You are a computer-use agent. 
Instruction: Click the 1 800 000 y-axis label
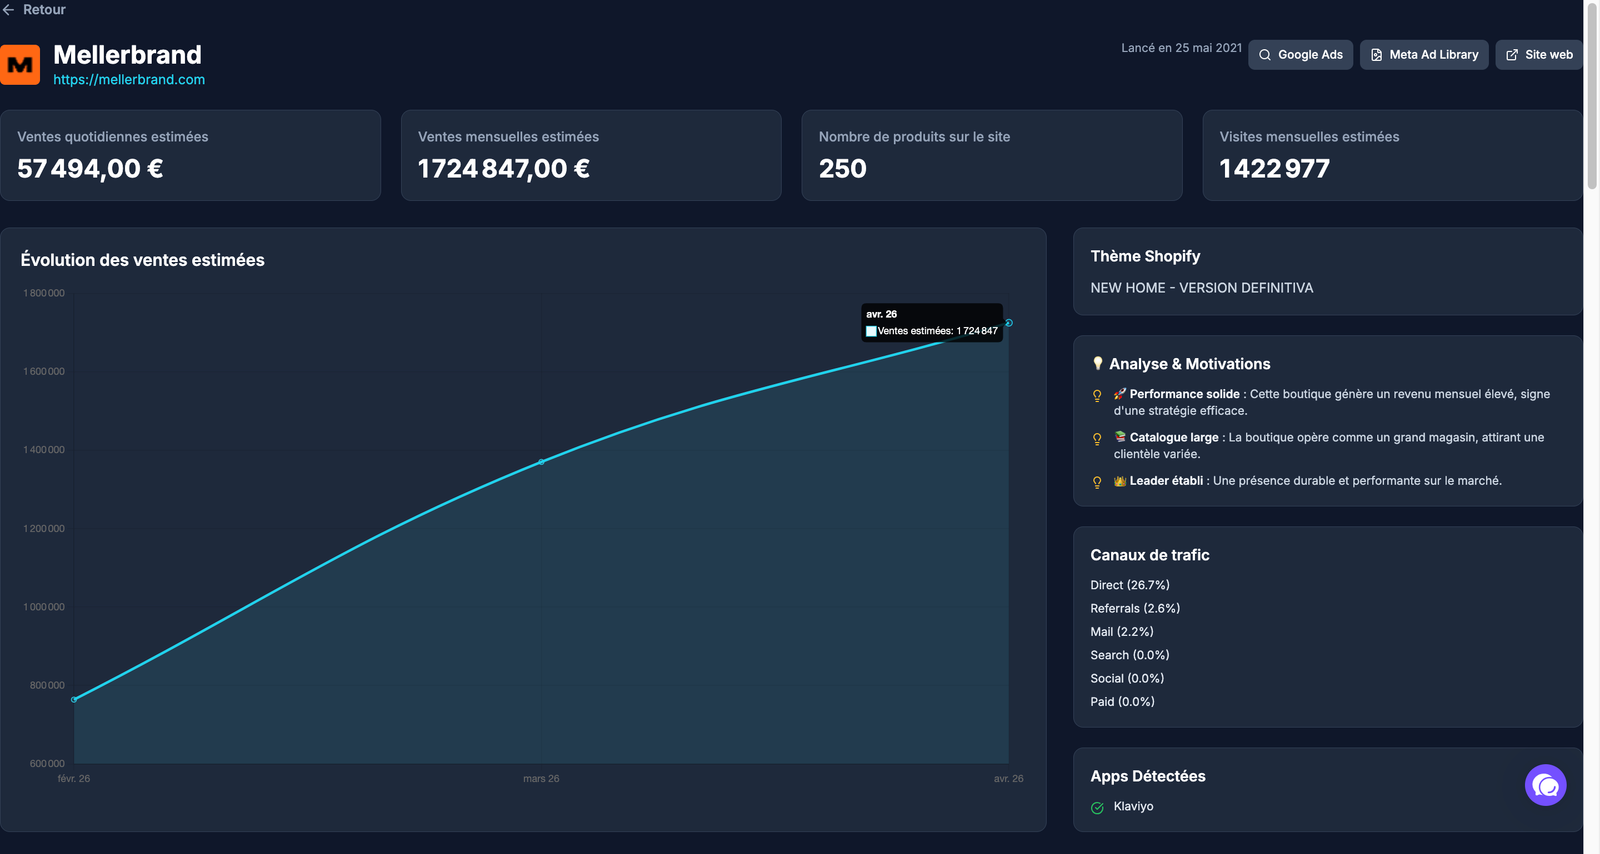click(44, 293)
